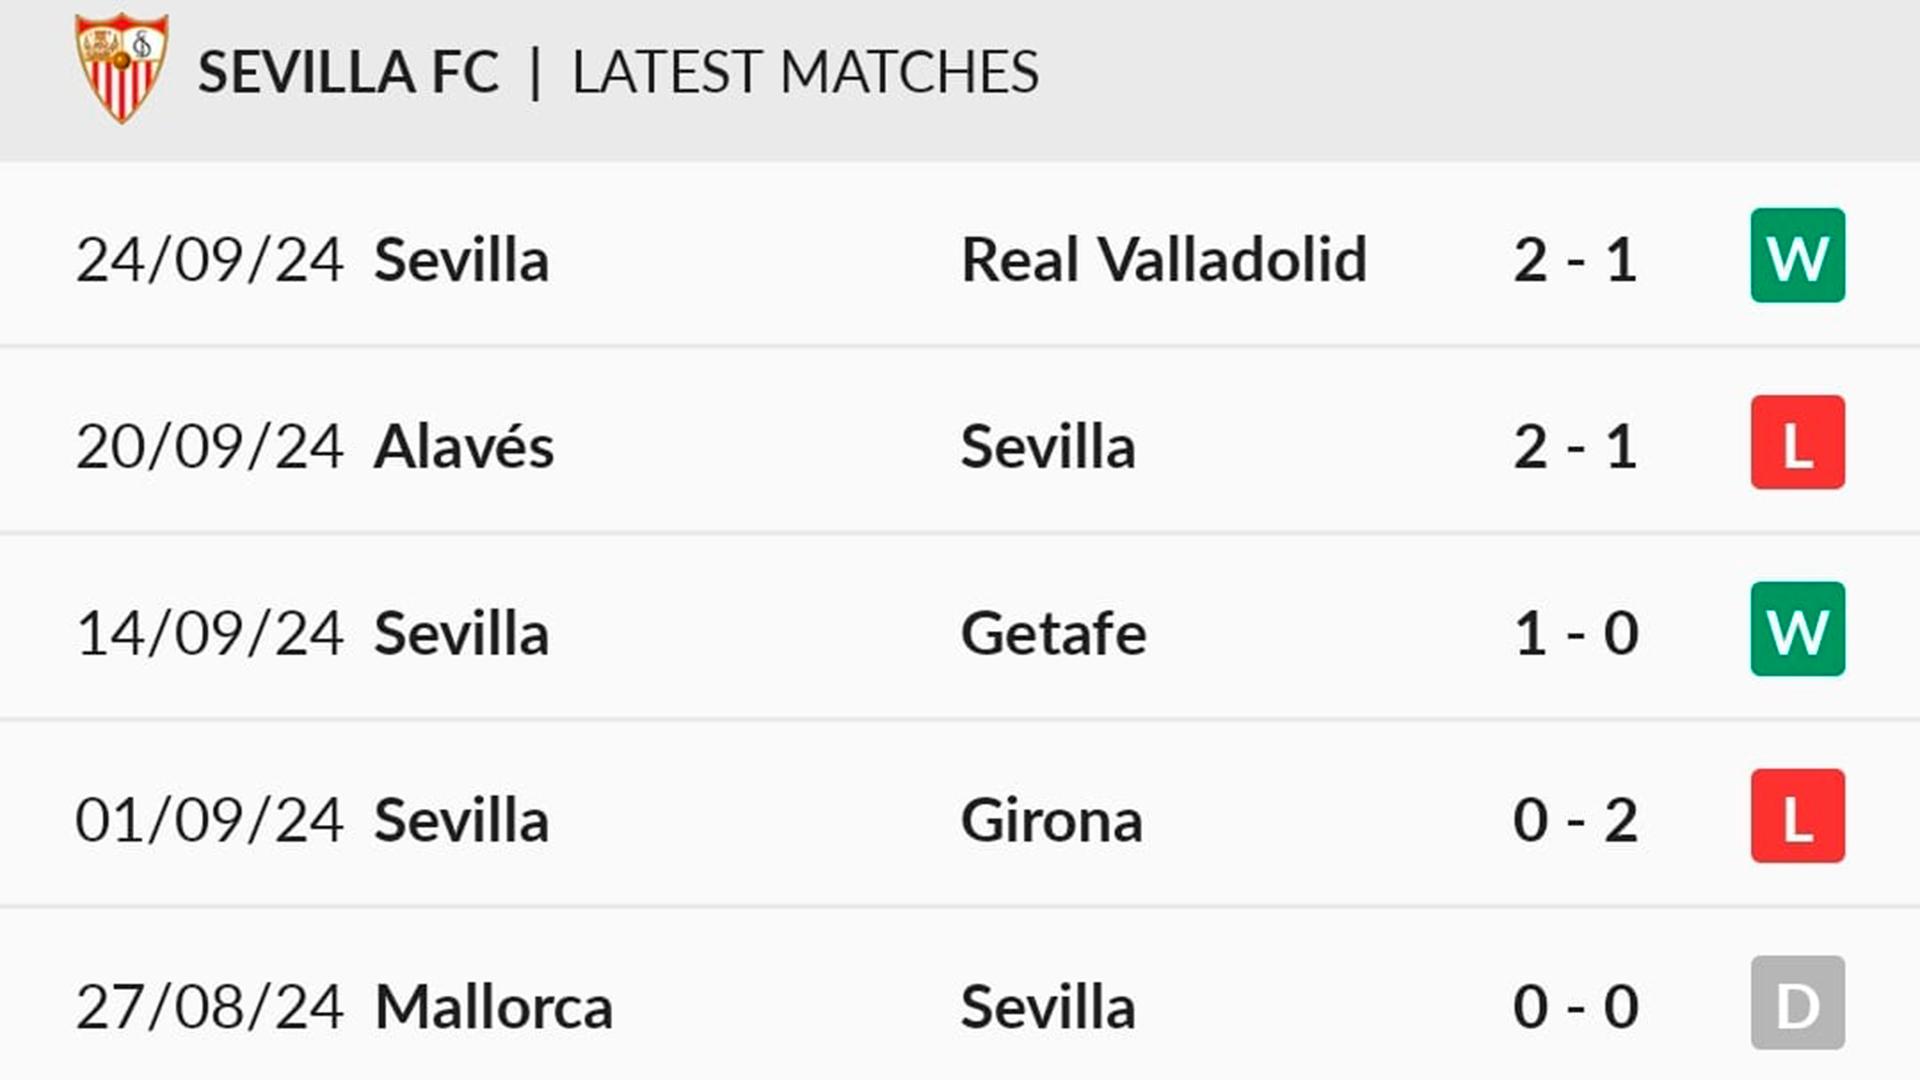The image size is (1920, 1080).
Task: Select the 24/09/24 match date
Action: point(210,260)
